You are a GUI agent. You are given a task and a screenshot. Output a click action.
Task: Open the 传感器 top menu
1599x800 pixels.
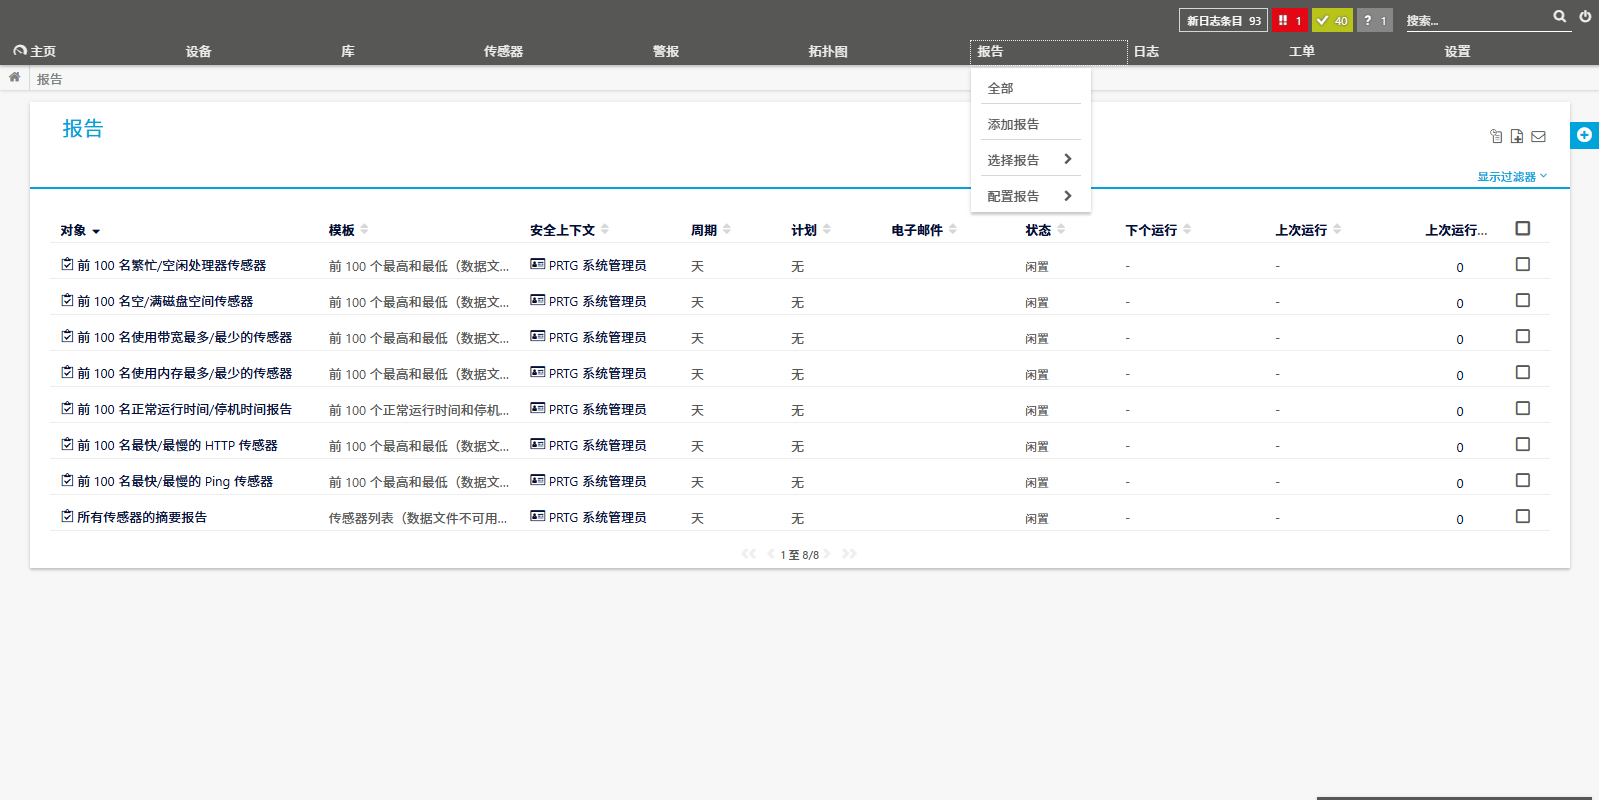click(x=503, y=51)
